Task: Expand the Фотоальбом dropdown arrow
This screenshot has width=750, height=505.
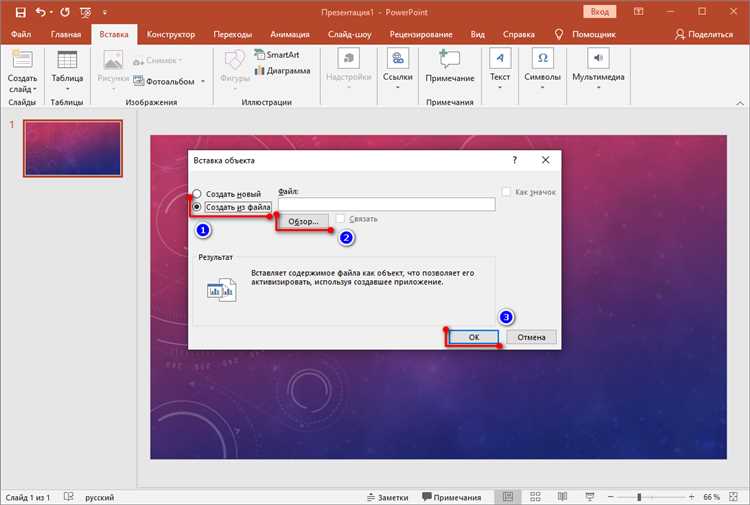Action: click(x=203, y=81)
